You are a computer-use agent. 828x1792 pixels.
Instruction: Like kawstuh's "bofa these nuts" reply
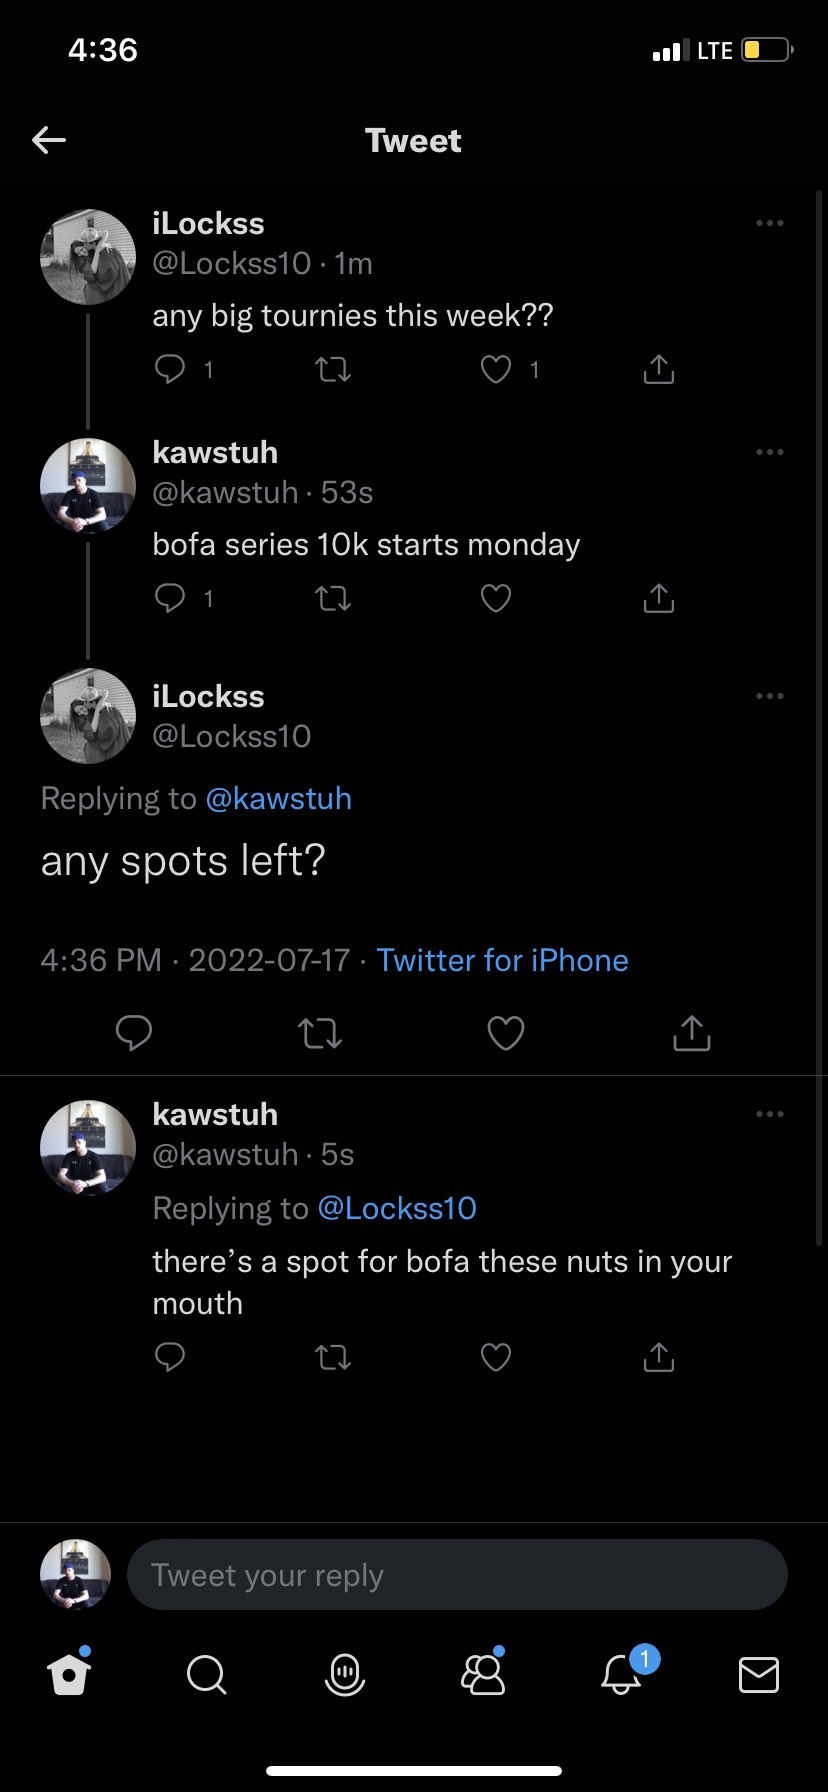click(x=496, y=1357)
